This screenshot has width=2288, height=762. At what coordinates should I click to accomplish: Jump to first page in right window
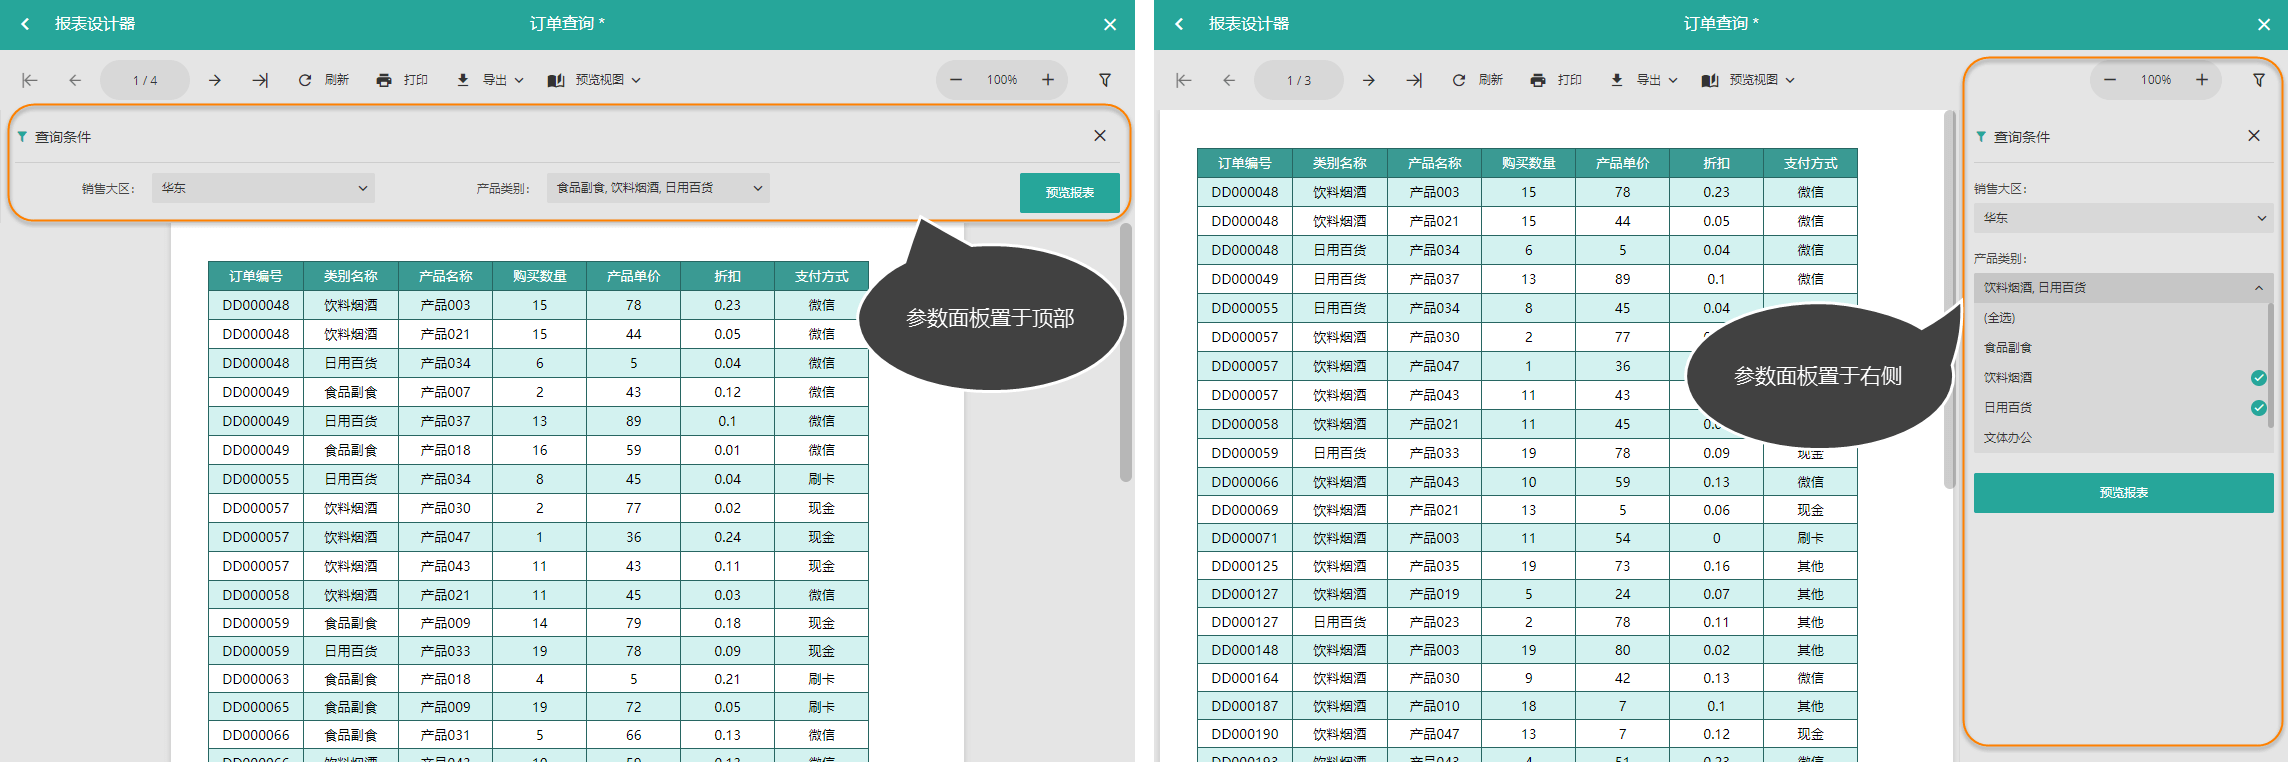click(1184, 80)
